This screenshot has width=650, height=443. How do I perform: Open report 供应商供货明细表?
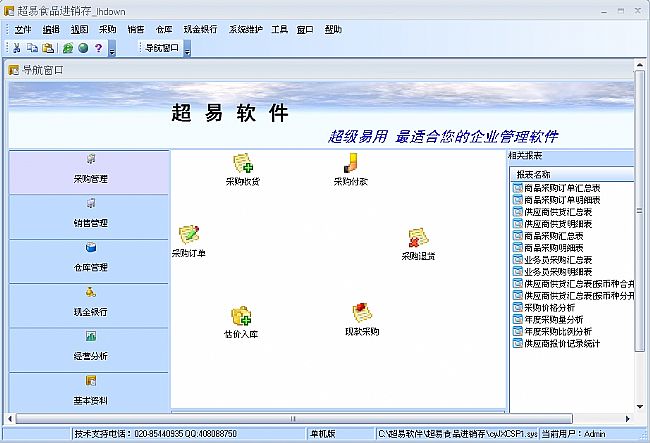[553, 224]
